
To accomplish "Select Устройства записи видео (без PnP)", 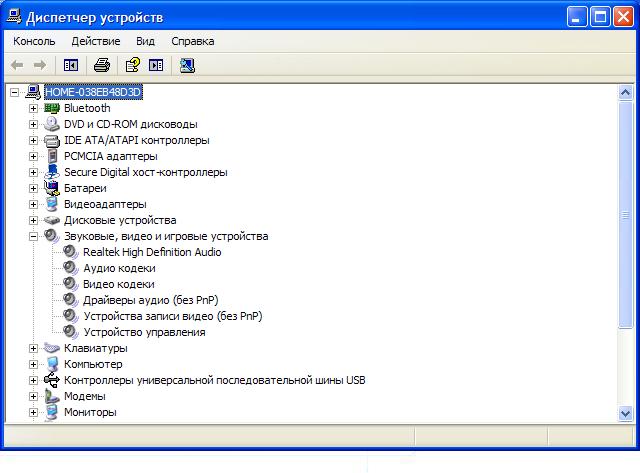I will [x=173, y=316].
